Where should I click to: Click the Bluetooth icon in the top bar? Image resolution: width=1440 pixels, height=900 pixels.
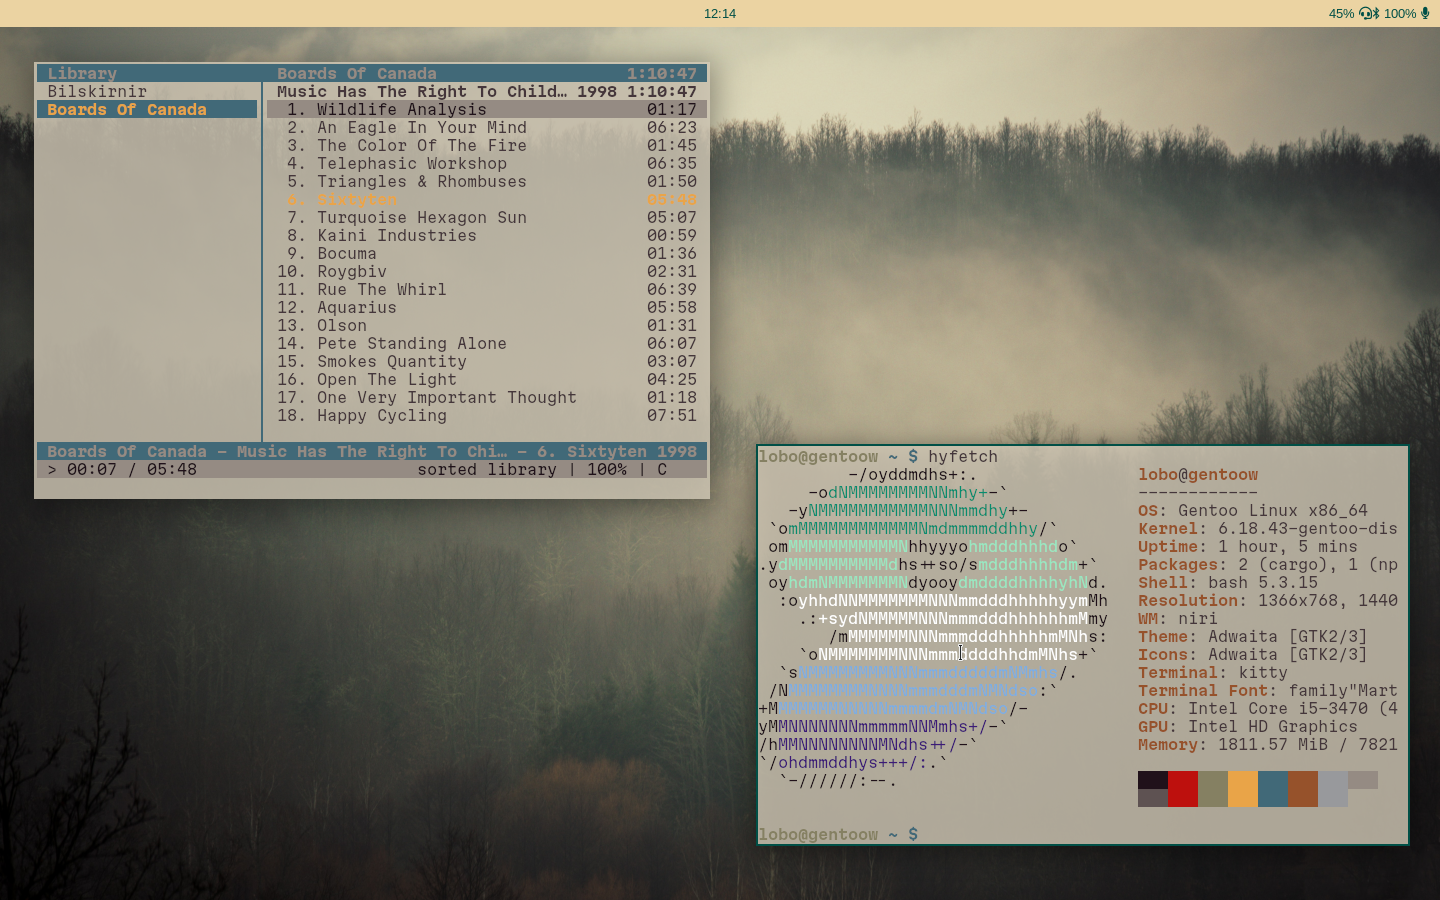click(x=1376, y=13)
